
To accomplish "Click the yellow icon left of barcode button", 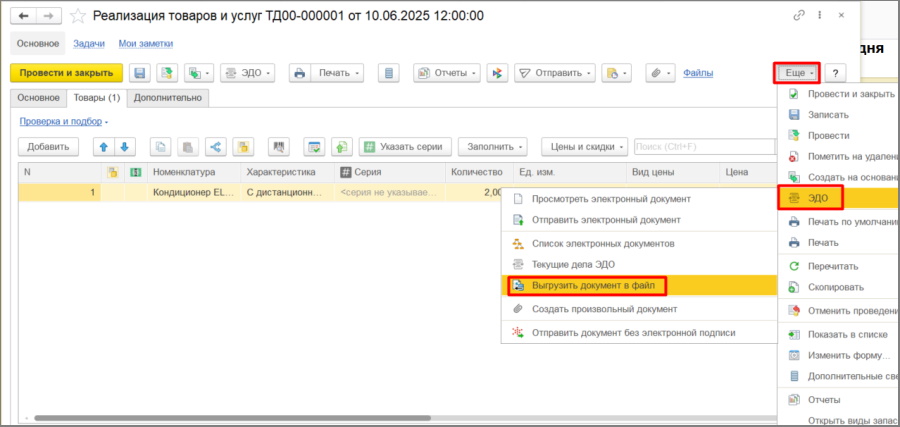I will [x=243, y=147].
